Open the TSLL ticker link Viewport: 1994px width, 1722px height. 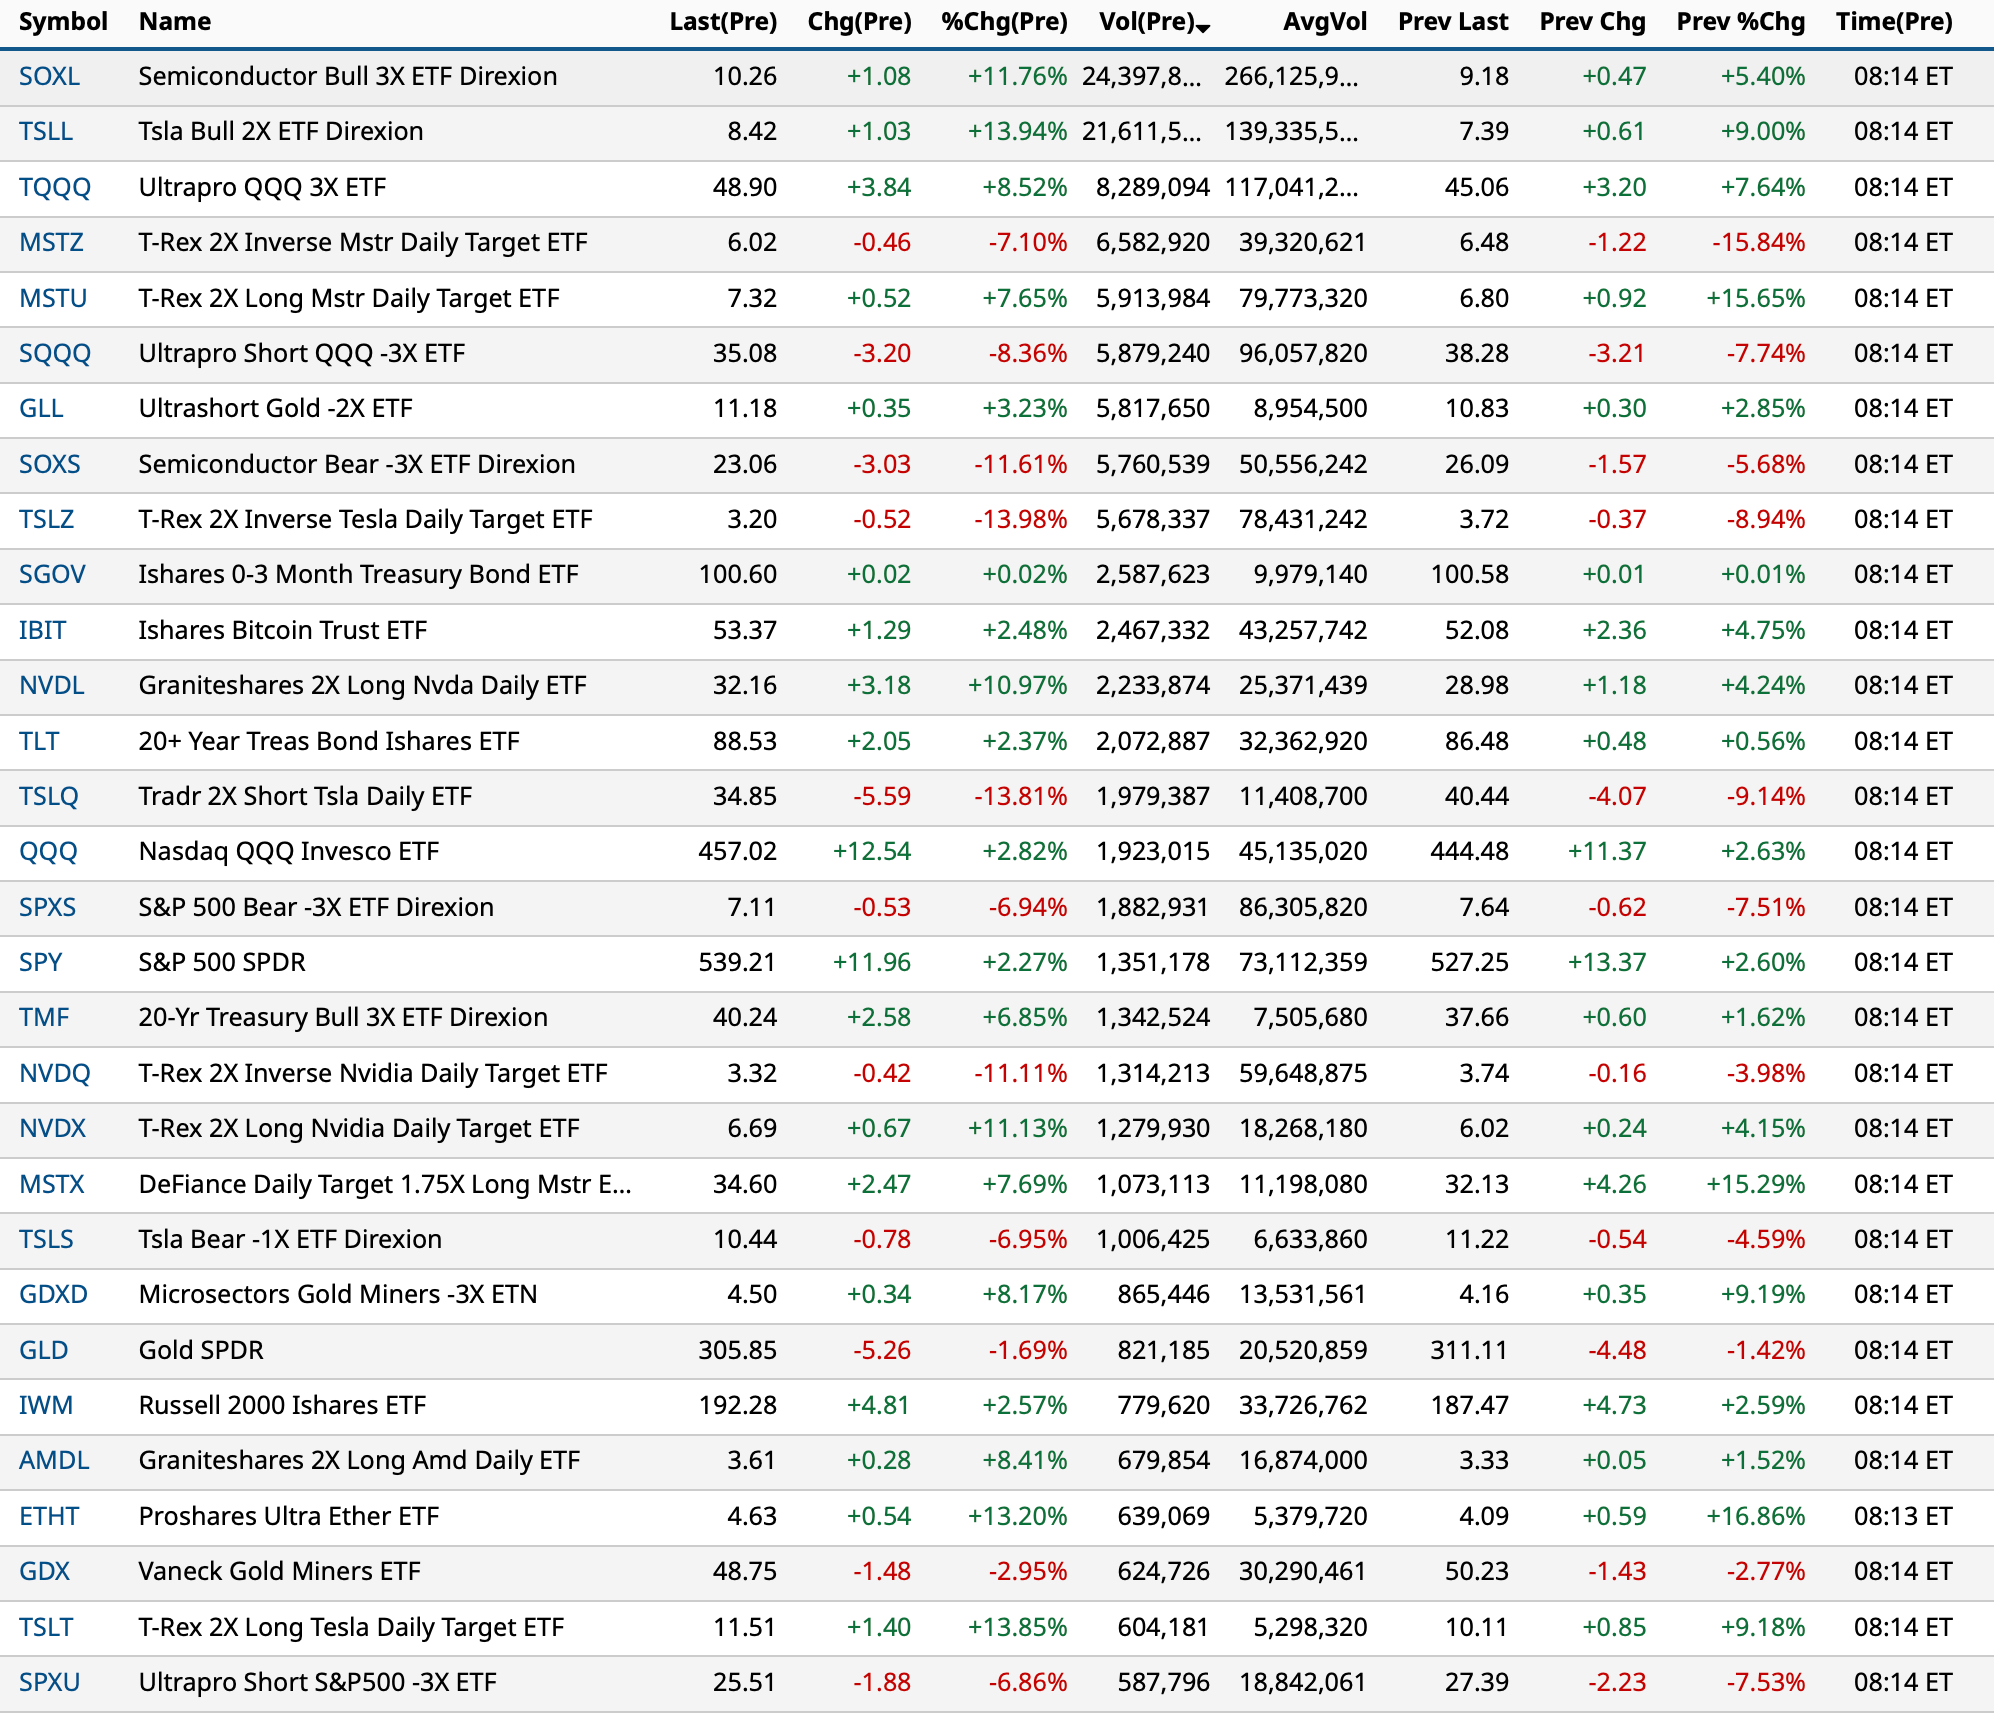coord(46,132)
